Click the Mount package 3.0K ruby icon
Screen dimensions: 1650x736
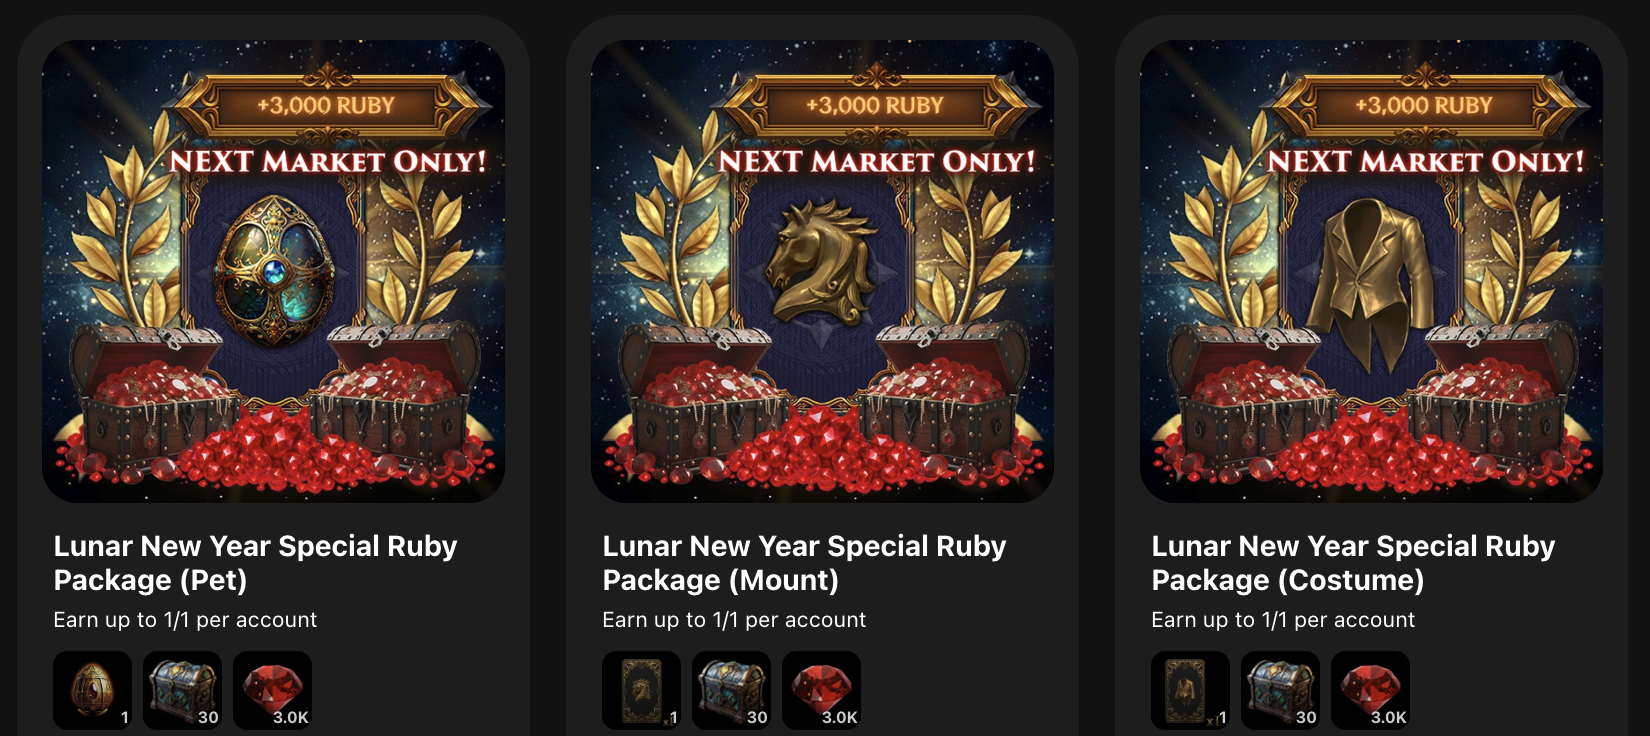click(821, 690)
